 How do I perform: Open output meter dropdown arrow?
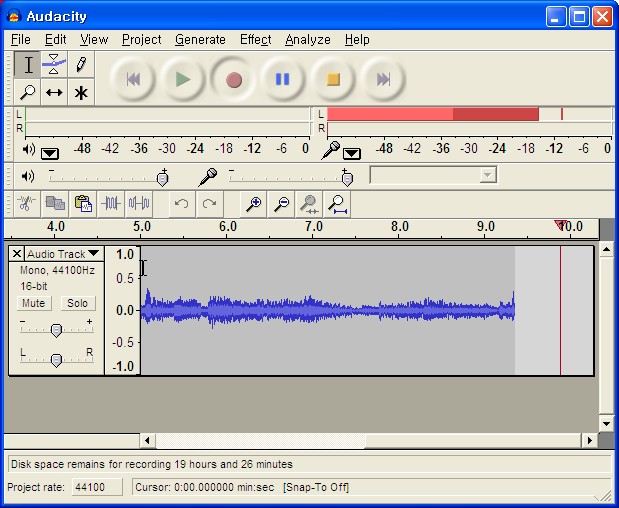50,154
